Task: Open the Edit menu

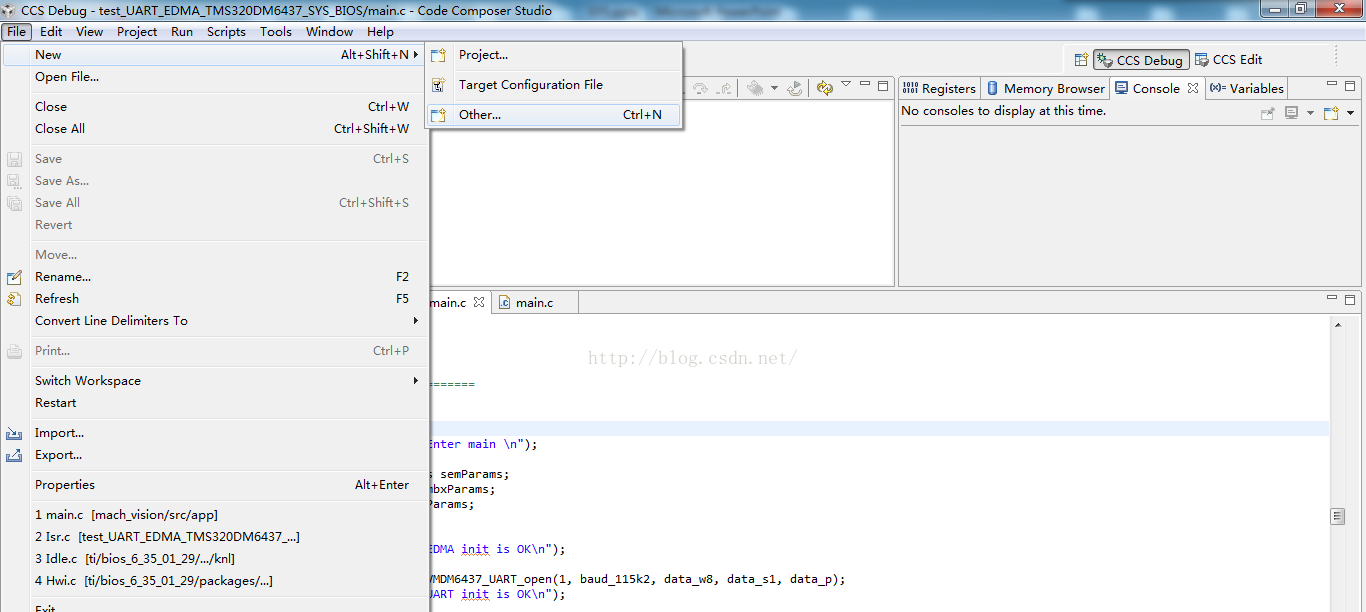Action: tap(51, 31)
